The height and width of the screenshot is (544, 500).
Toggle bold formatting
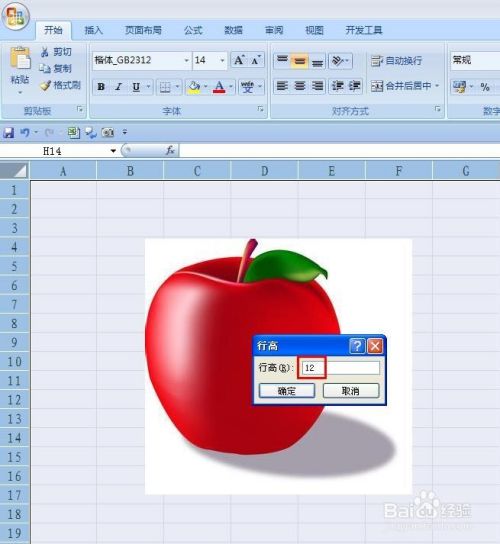click(101, 87)
